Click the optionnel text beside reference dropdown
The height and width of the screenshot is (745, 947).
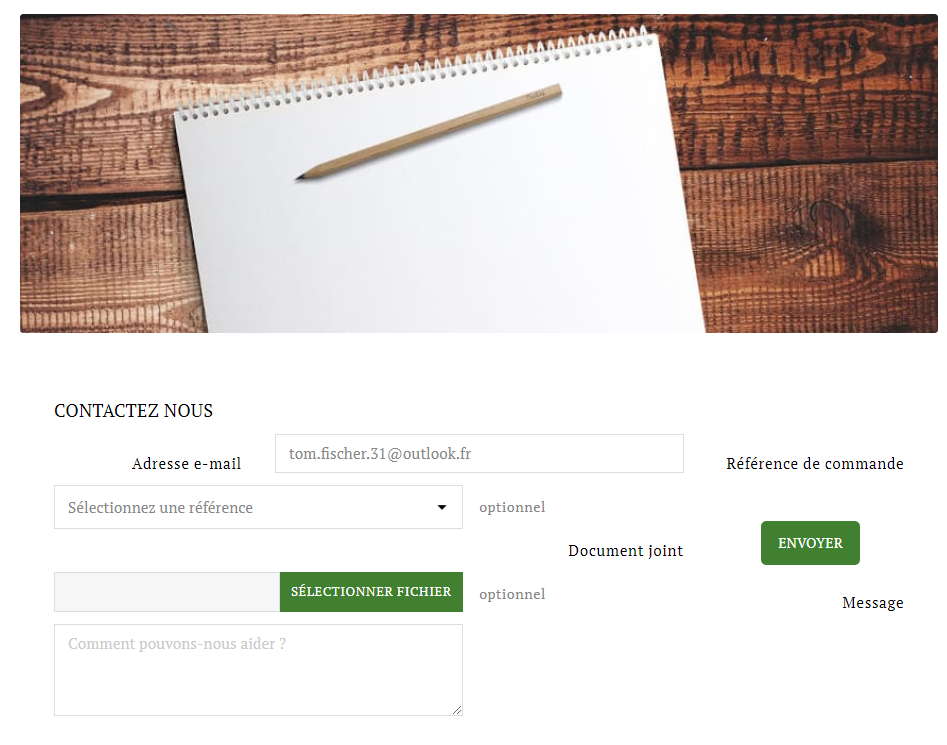click(512, 507)
